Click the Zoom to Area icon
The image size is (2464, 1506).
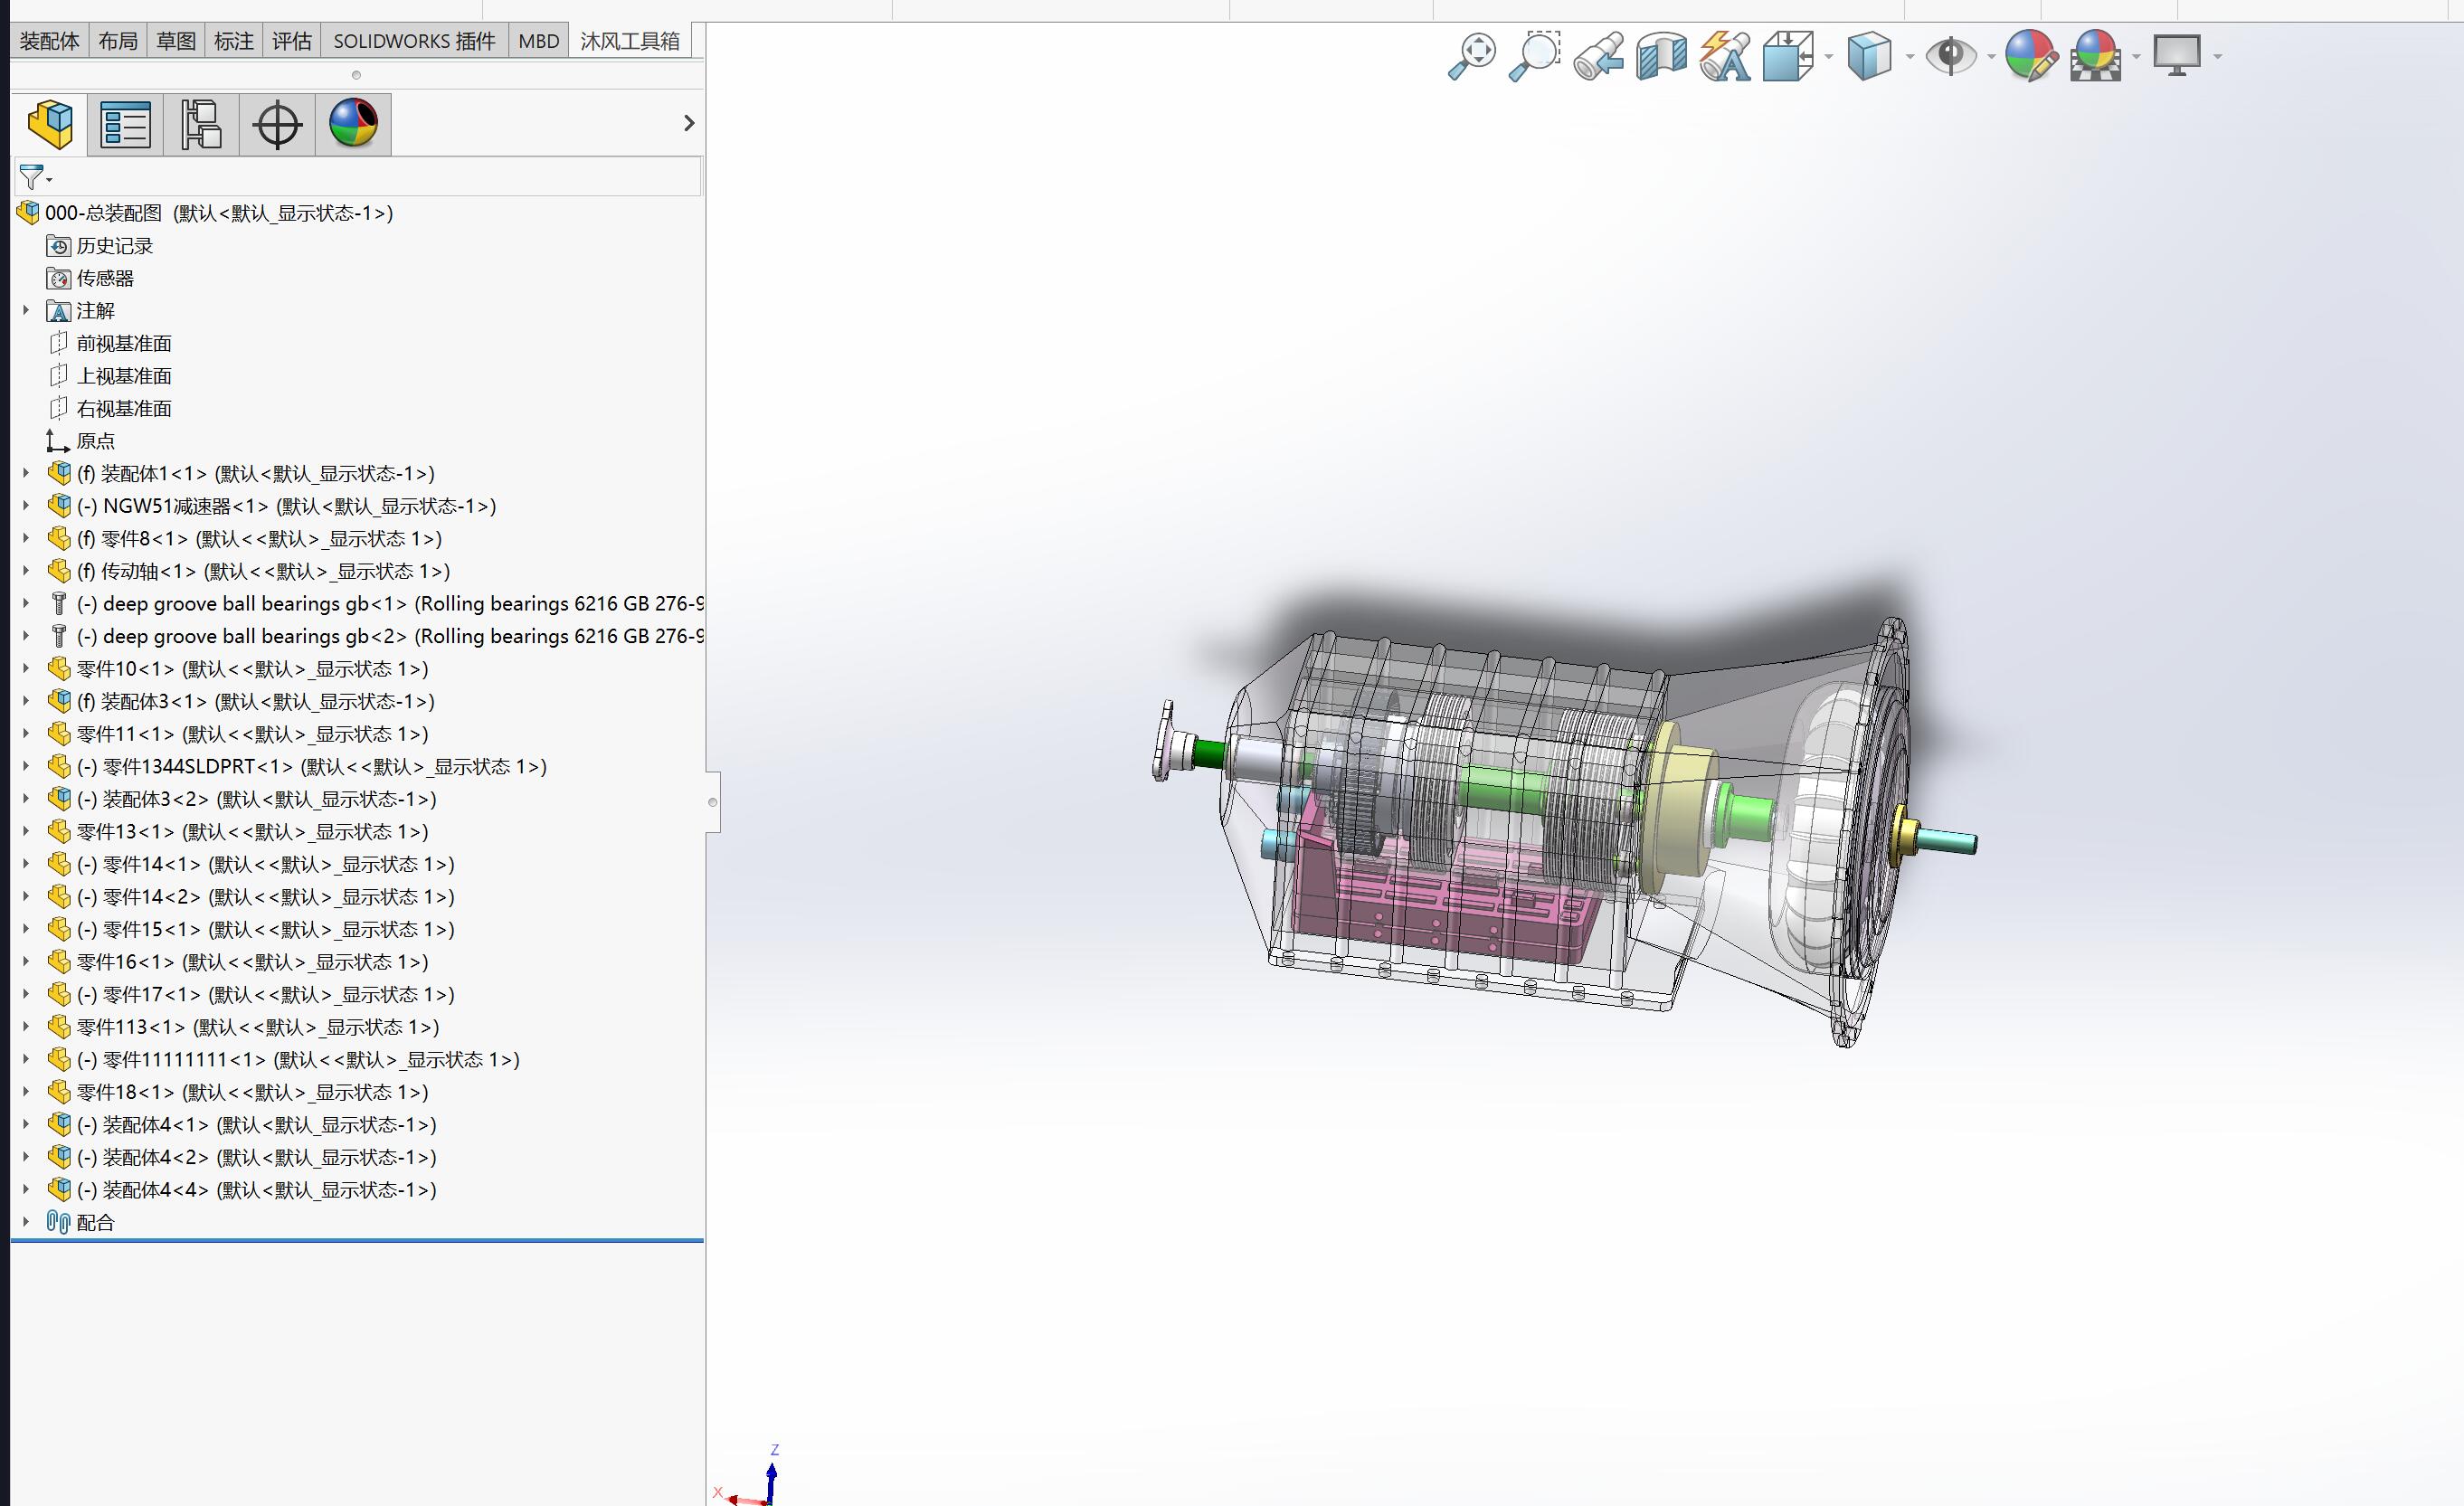point(1534,56)
